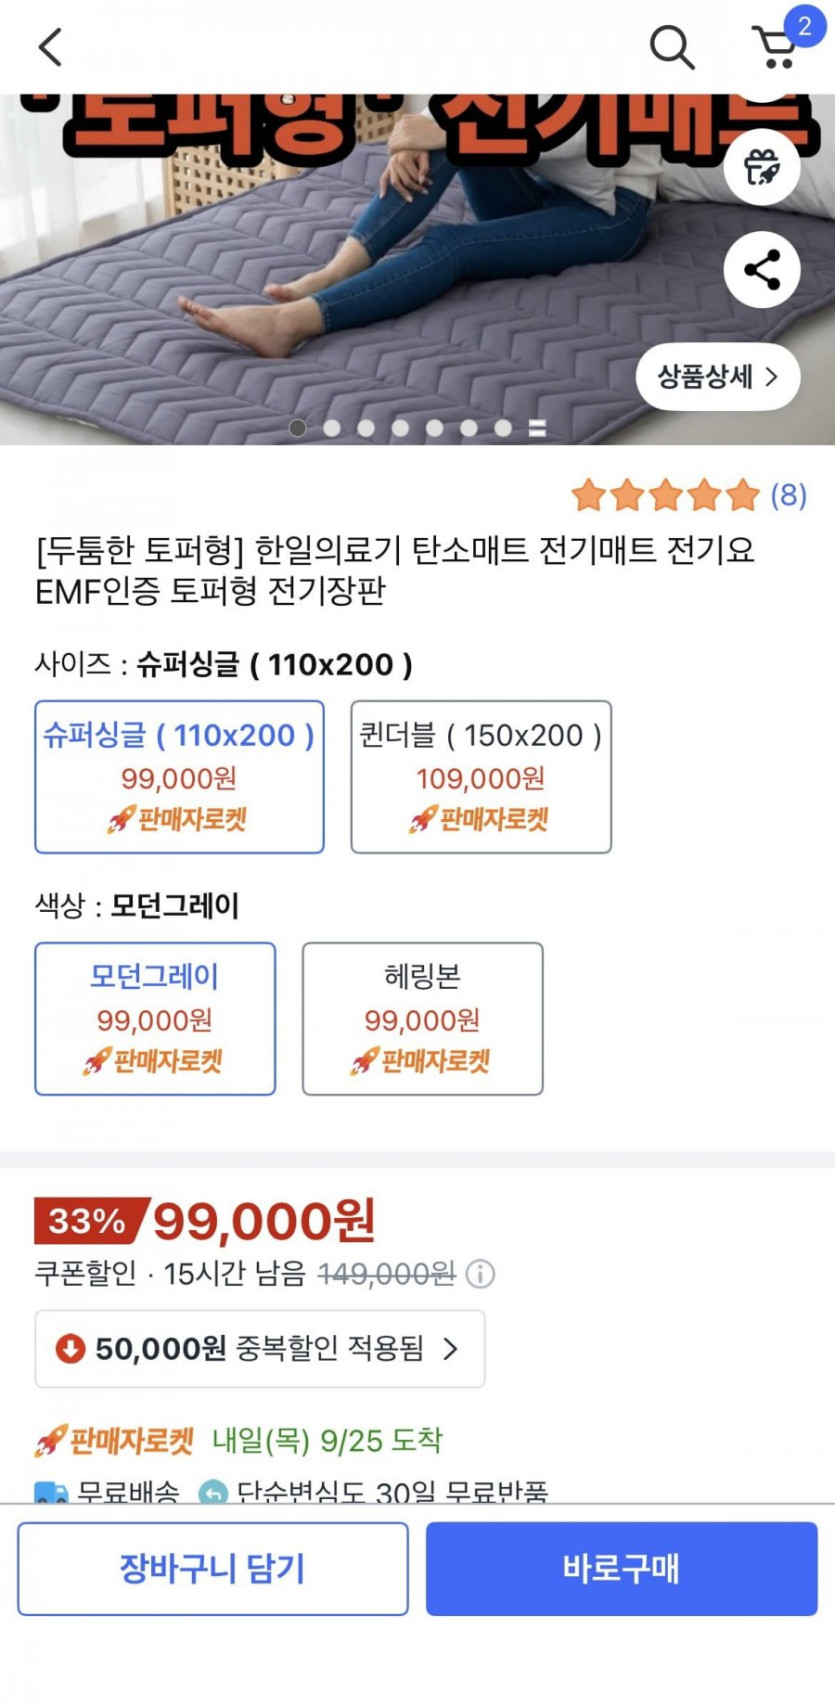
Task: Select size 퀸더블 (150x200)
Action: pos(481,777)
